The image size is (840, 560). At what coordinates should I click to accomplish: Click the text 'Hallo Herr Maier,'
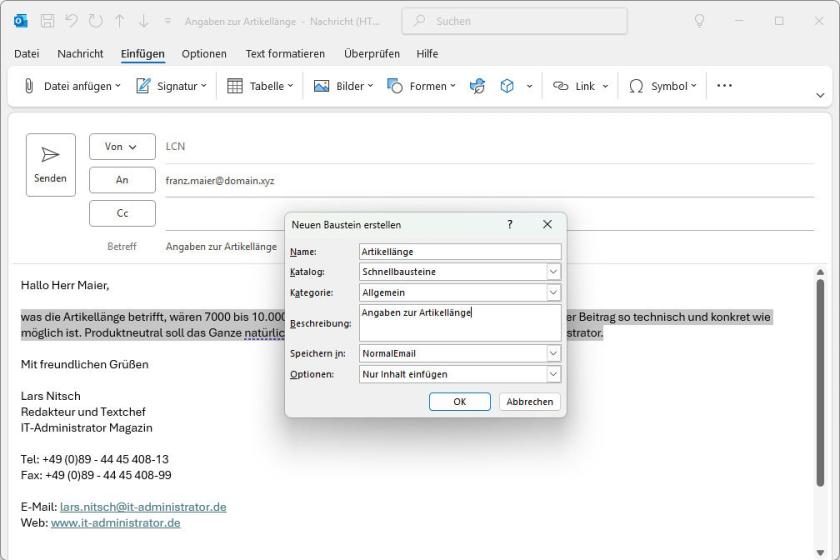65,285
